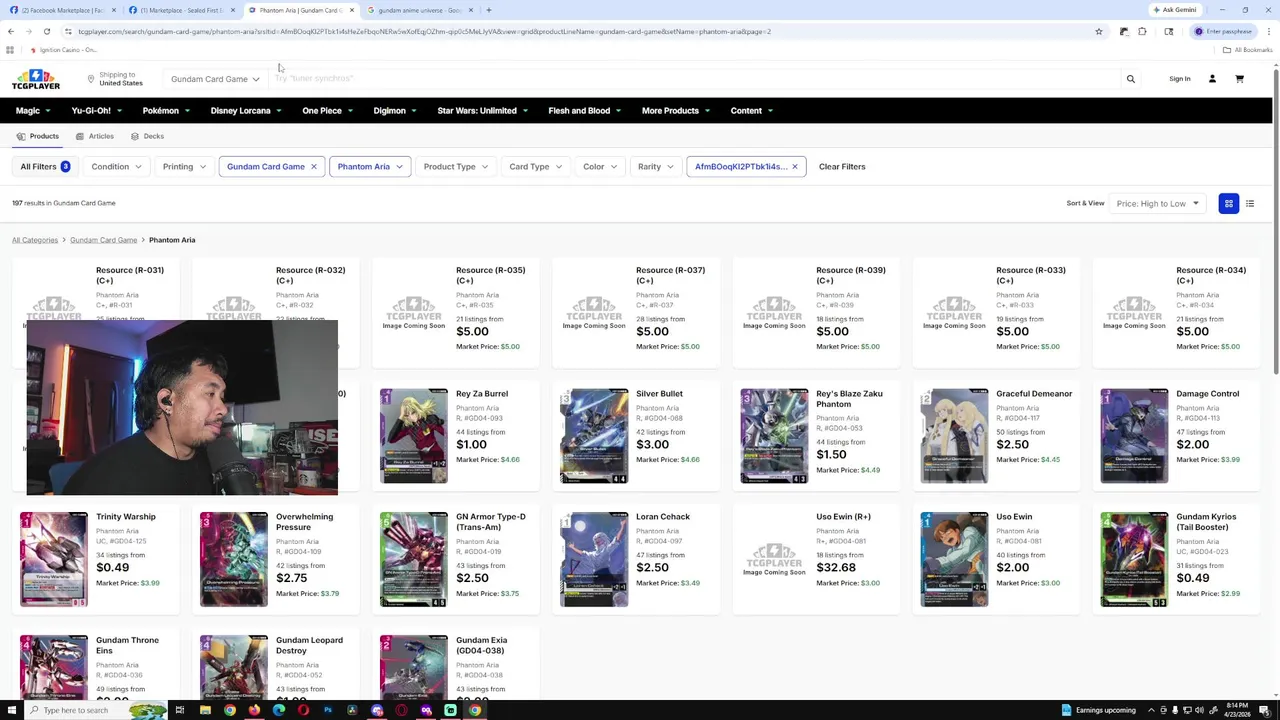Expand the Card Type filter
This screenshot has height=720, width=1280.
click(x=535, y=167)
